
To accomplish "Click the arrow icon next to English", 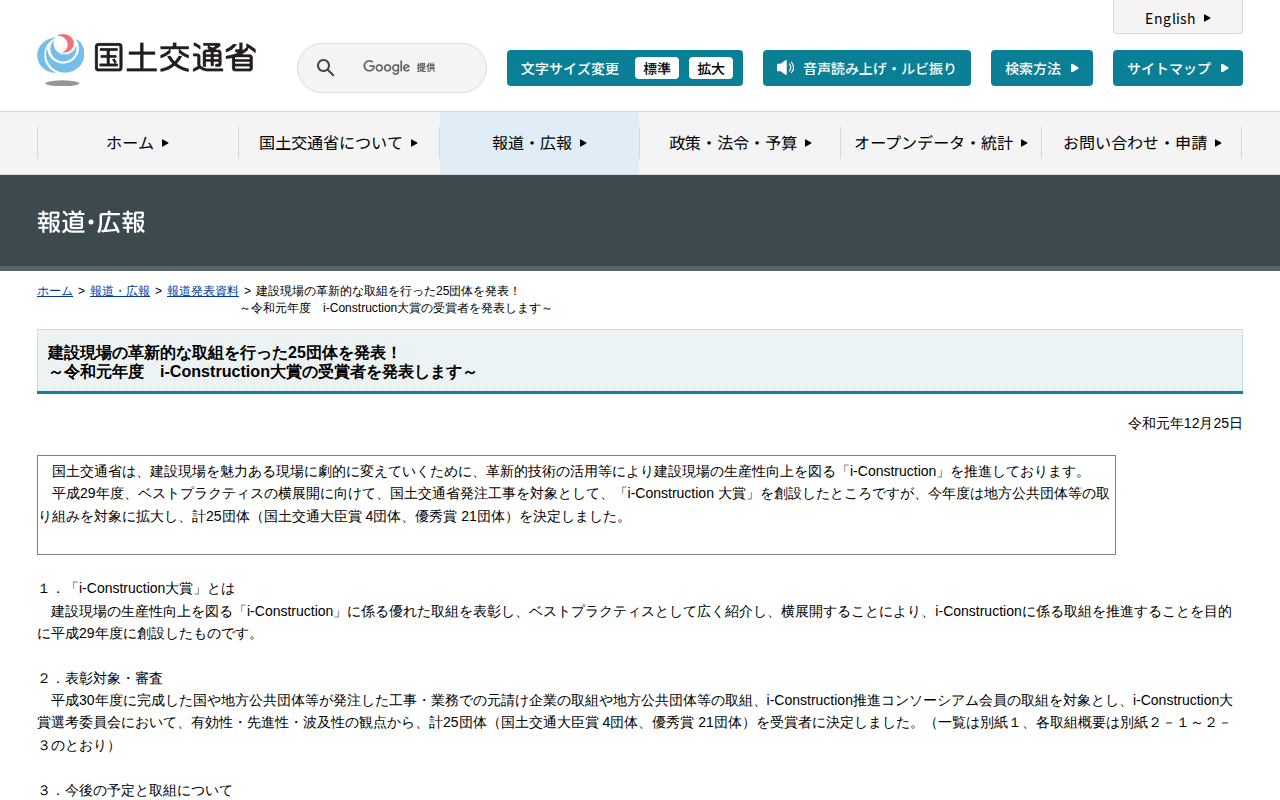I will 1207,18.
